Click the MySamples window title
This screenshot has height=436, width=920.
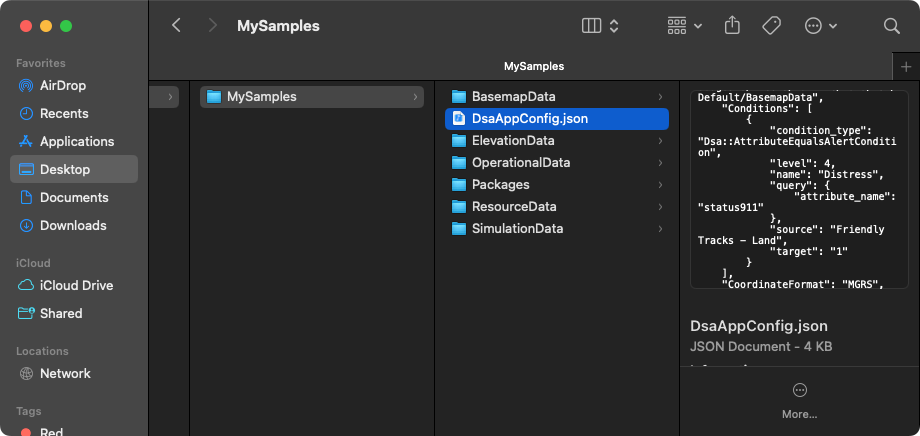(278, 26)
